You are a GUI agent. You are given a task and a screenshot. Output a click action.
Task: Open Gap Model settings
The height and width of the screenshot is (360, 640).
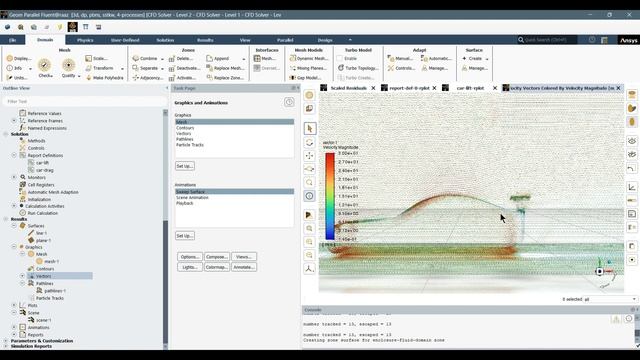(305, 78)
